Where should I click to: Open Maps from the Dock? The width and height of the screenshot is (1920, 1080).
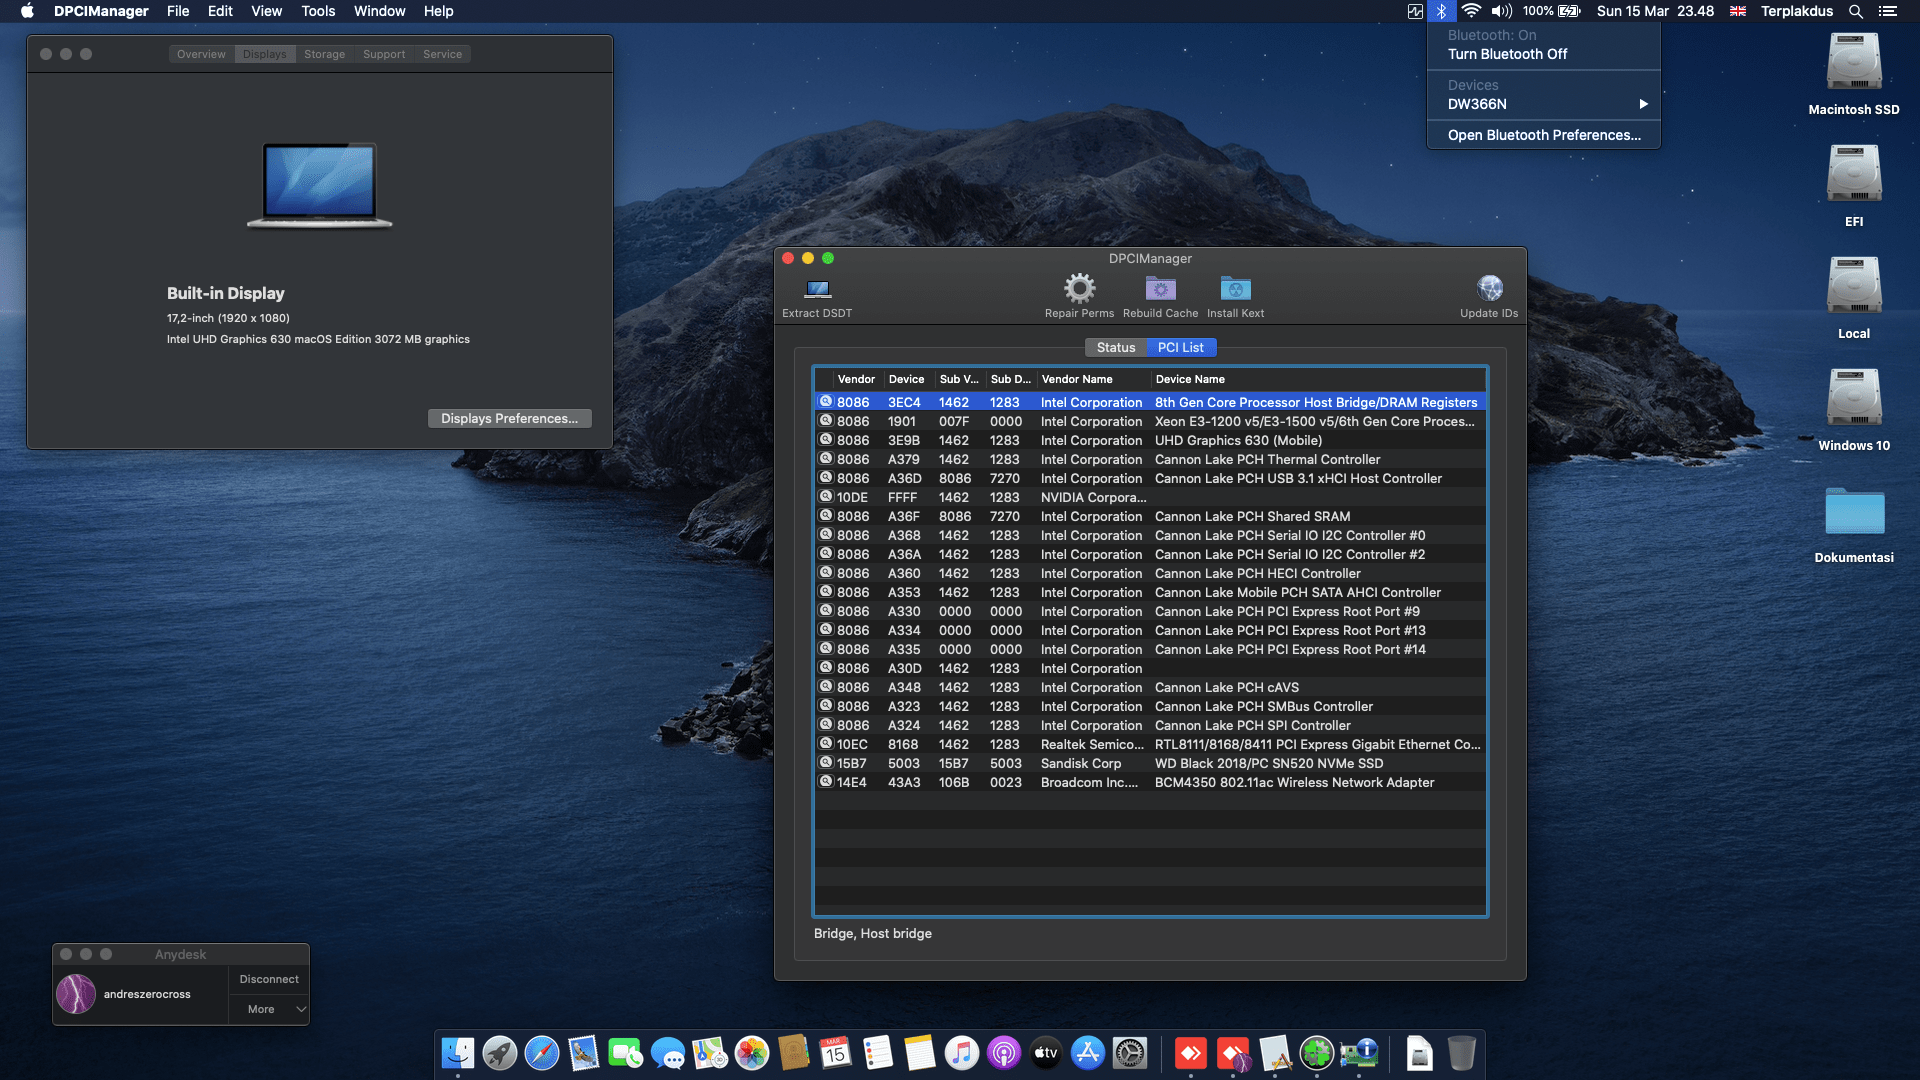pos(710,1053)
